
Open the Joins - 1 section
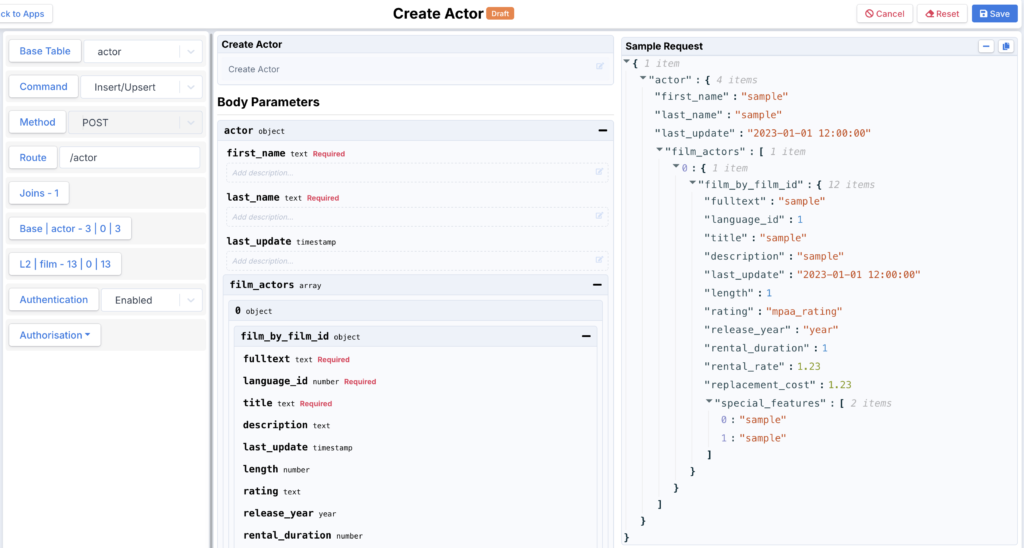coord(39,193)
